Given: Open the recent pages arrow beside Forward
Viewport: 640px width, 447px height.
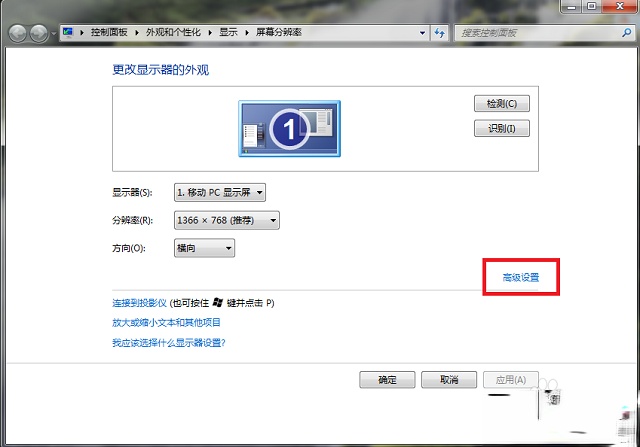Looking at the screenshot, I should click(x=53, y=33).
